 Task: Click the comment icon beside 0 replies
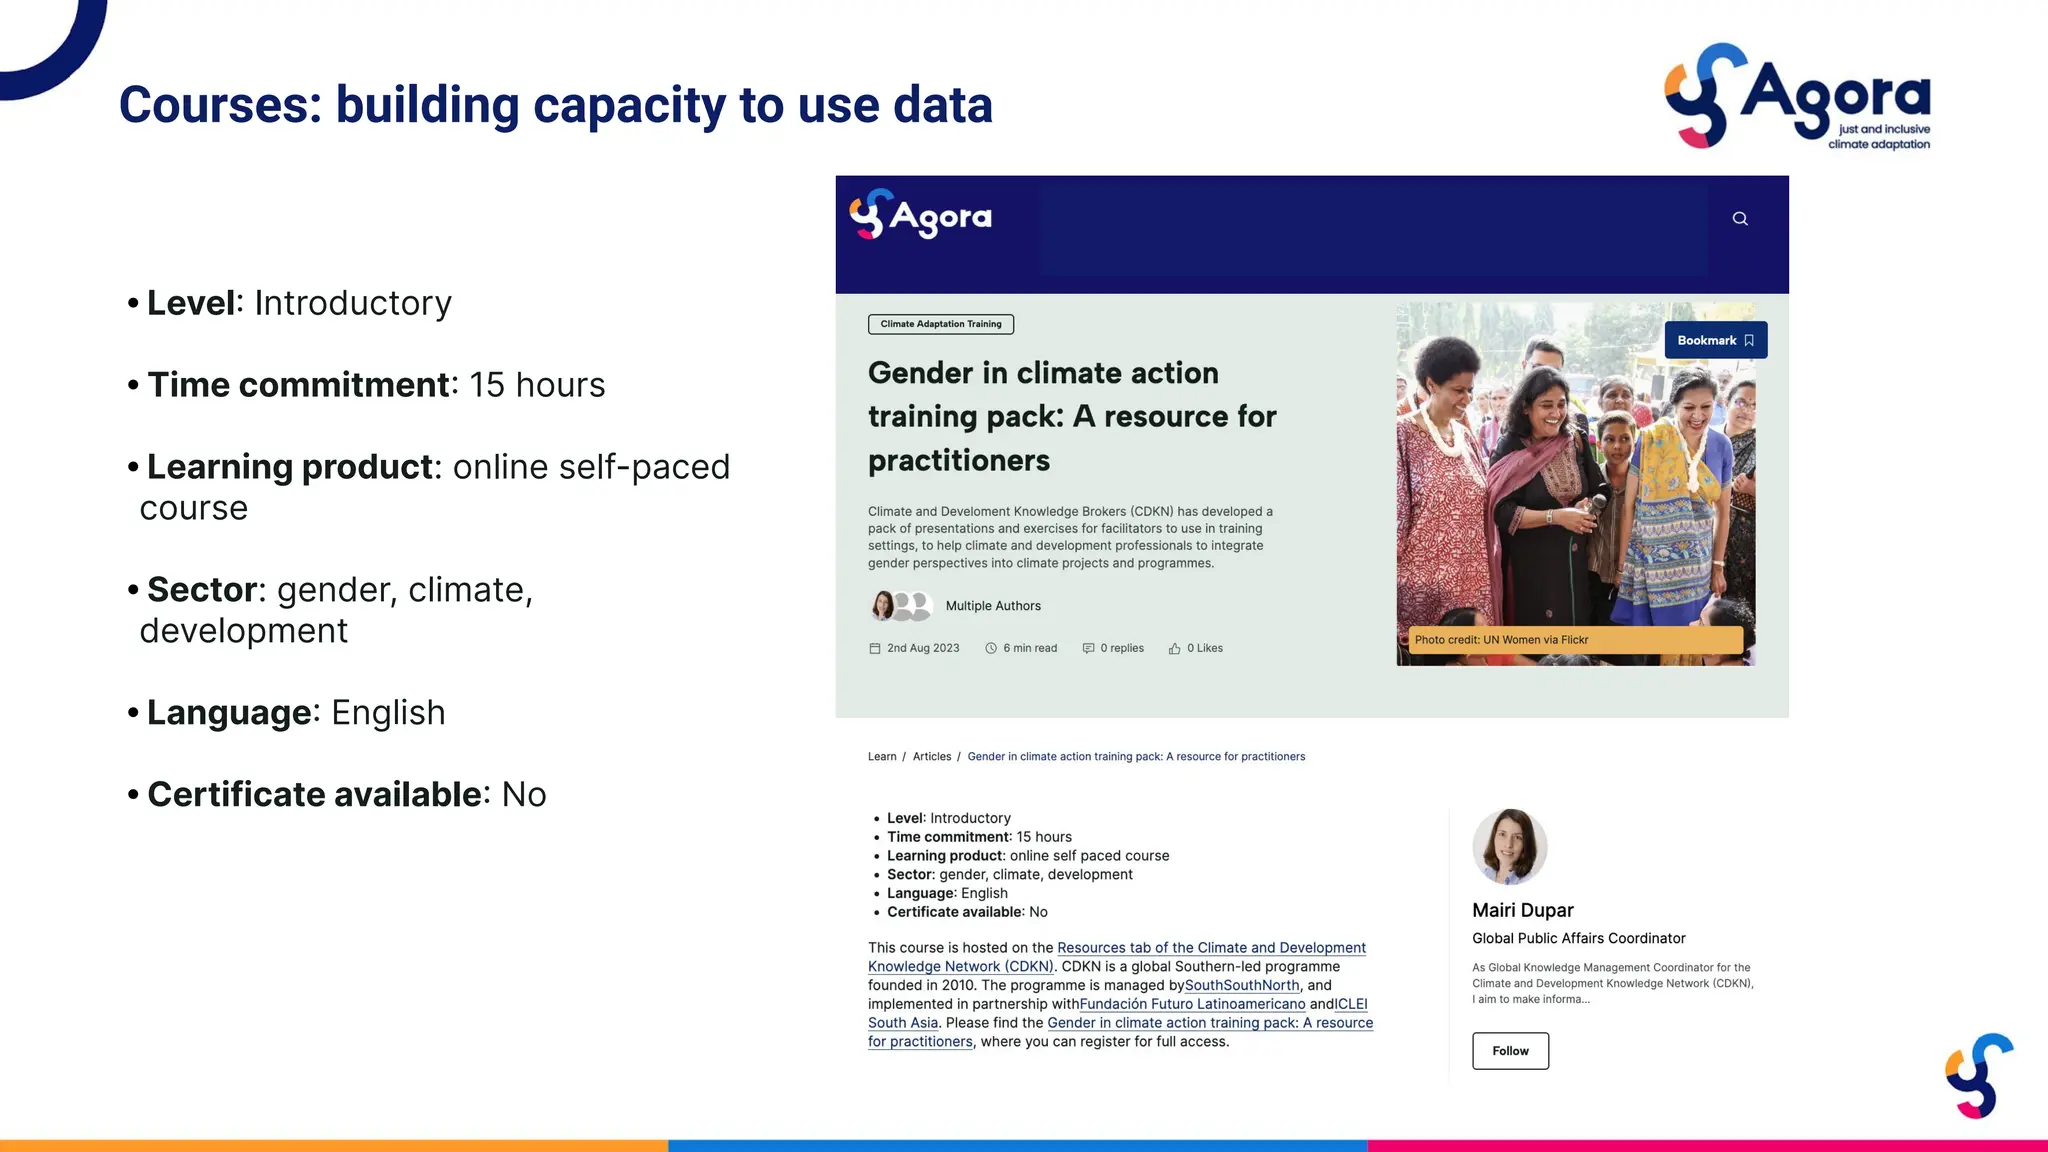point(1088,648)
